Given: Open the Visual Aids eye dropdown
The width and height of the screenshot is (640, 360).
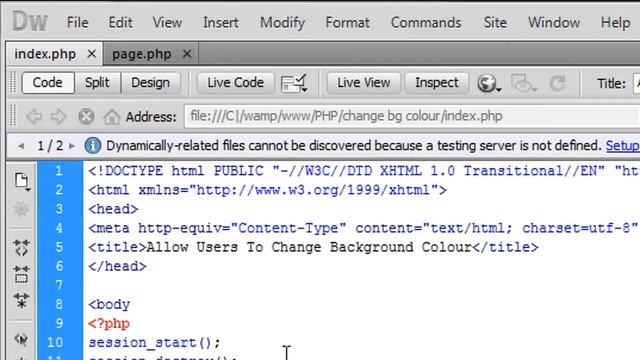Looking at the screenshot, I should tap(523, 83).
